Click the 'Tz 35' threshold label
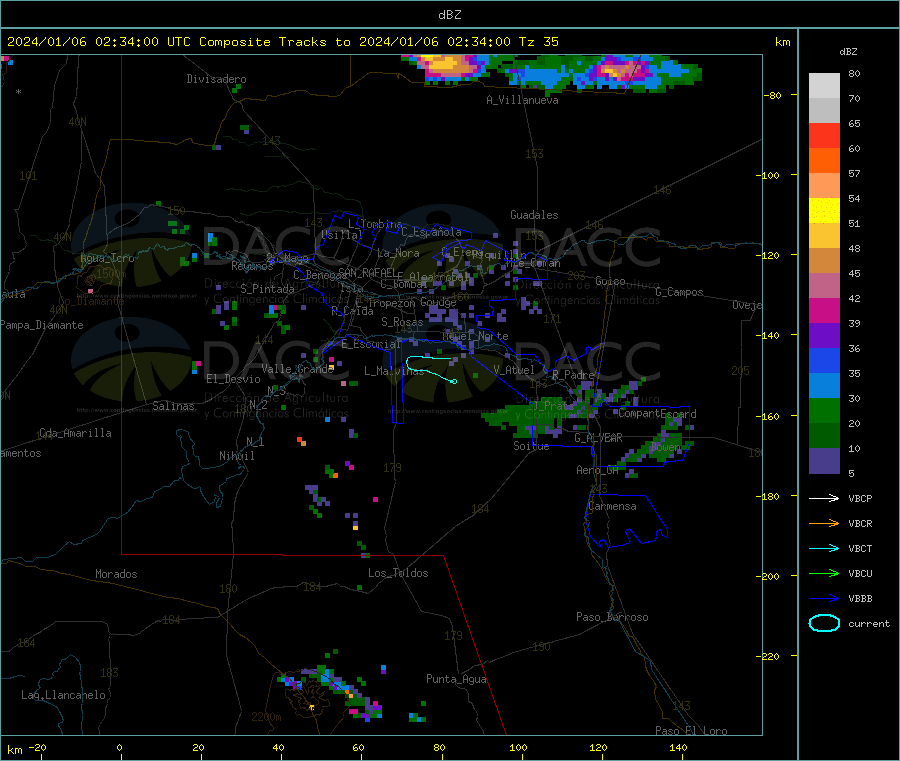 click(x=538, y=42)
